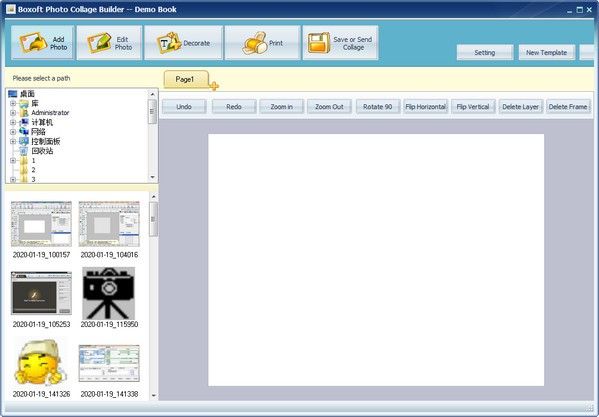This screenshot has height=417, width=599.
Task: Select the 控制面板 control panel node
Action: click(46, 141)
